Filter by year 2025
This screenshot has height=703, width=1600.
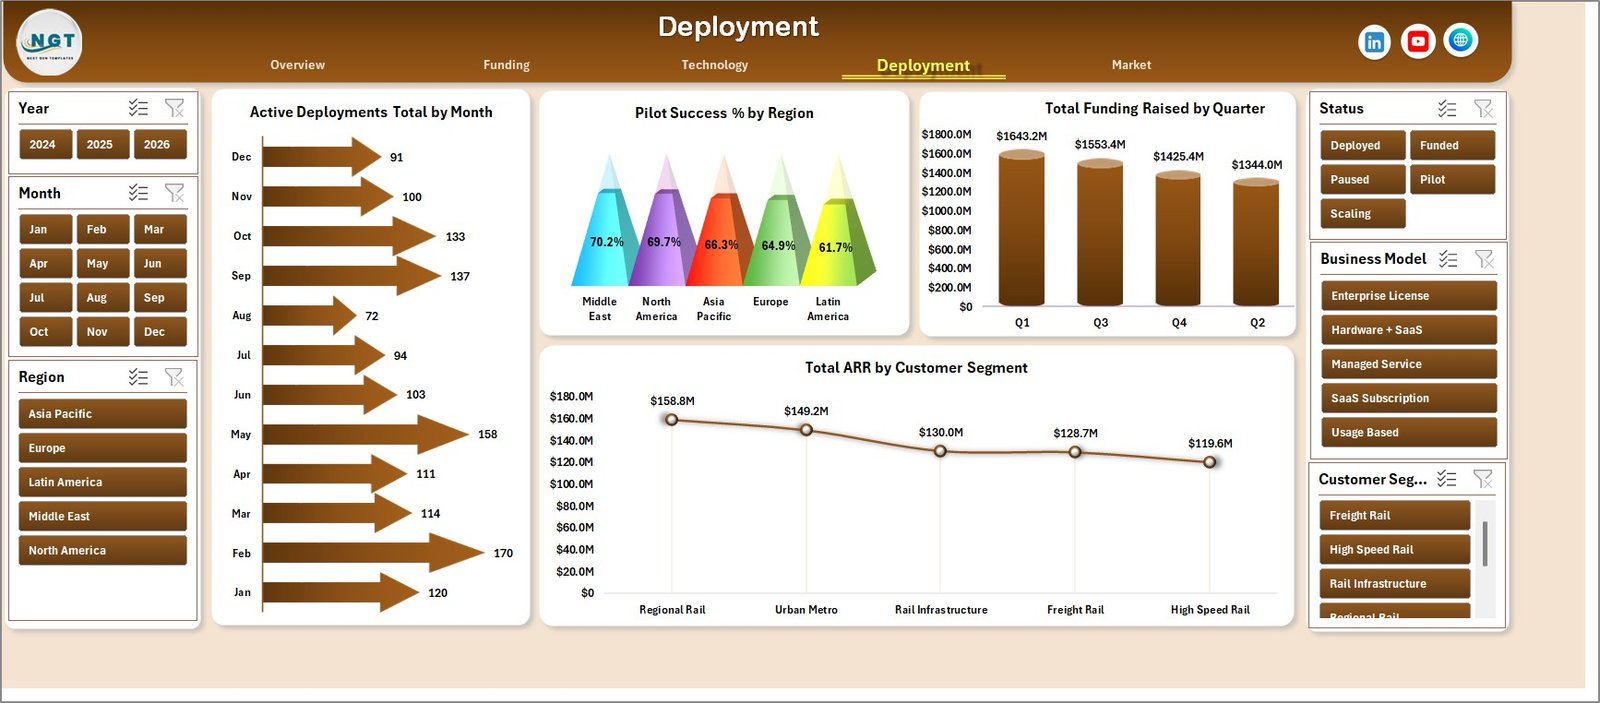(102, 145)
